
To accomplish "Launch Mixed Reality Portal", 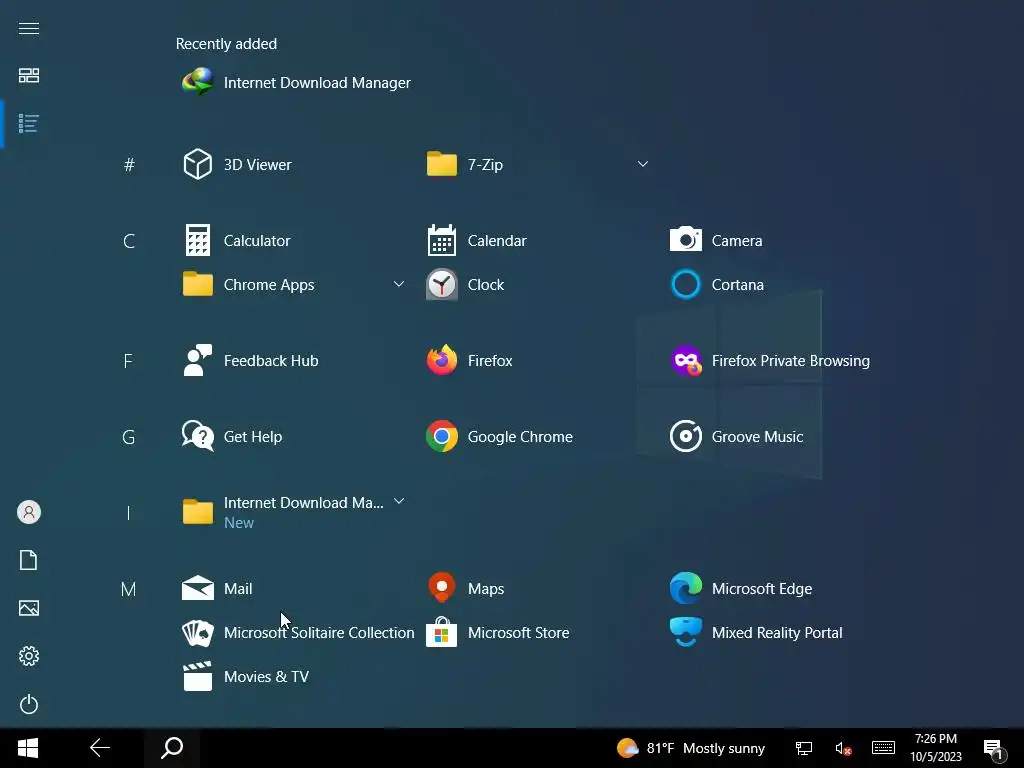I will pyautogui.click(x=756, y=633).
